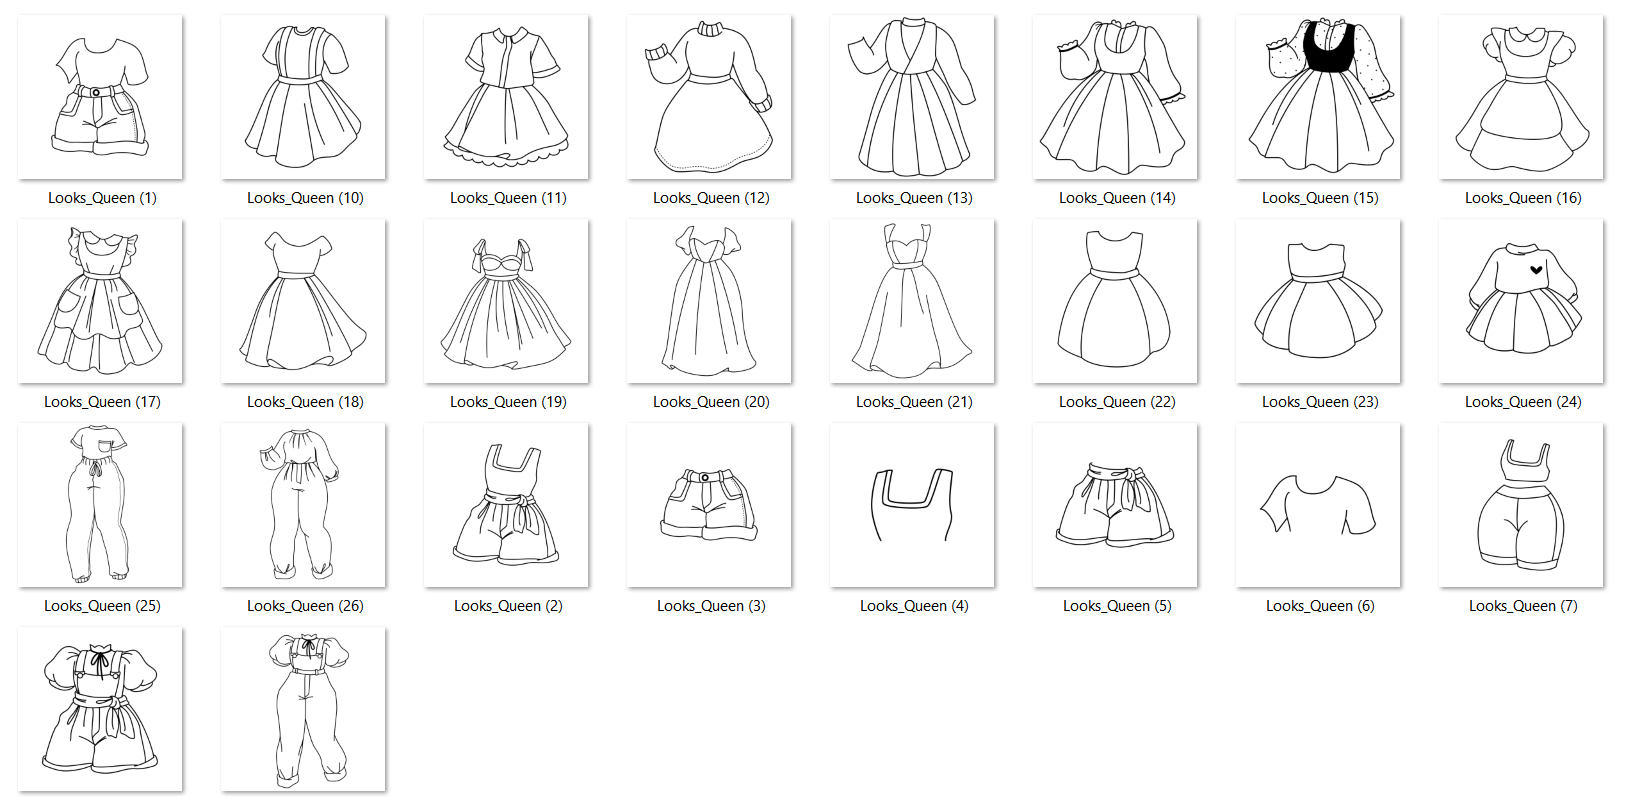Click the Looks_Queen (10) suspender dress thumbnail

303,97
